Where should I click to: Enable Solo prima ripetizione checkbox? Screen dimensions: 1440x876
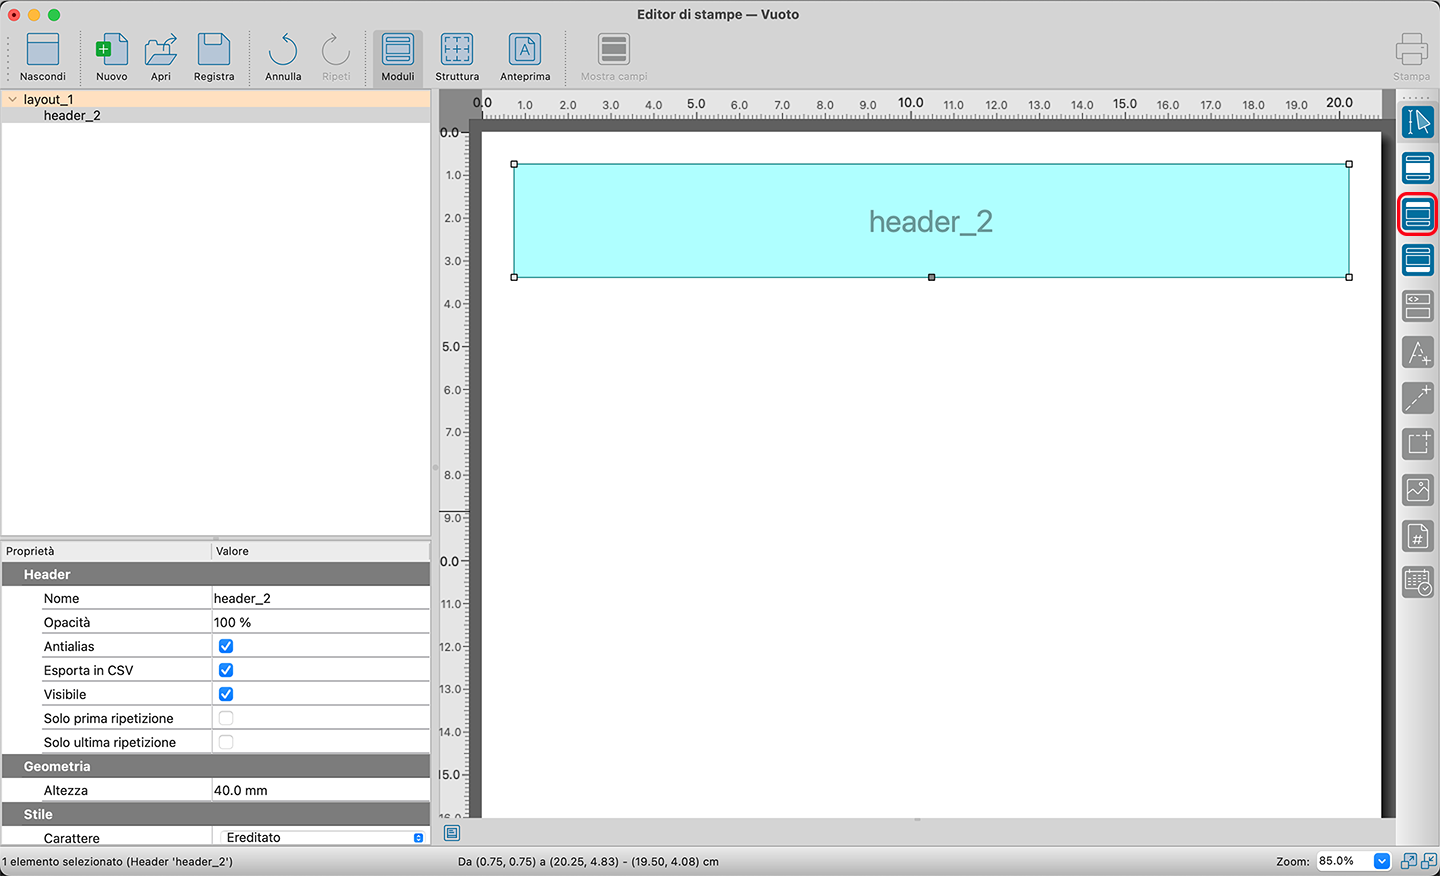pyautogui.click(x=226, y=718)
